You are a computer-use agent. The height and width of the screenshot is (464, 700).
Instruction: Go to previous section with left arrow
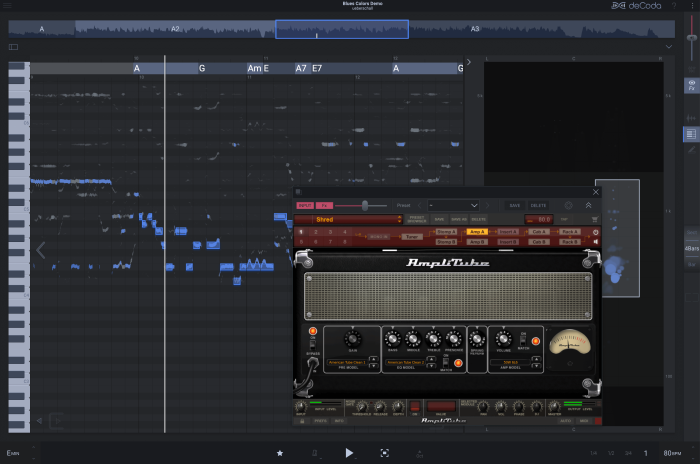(x=41, y=250)
